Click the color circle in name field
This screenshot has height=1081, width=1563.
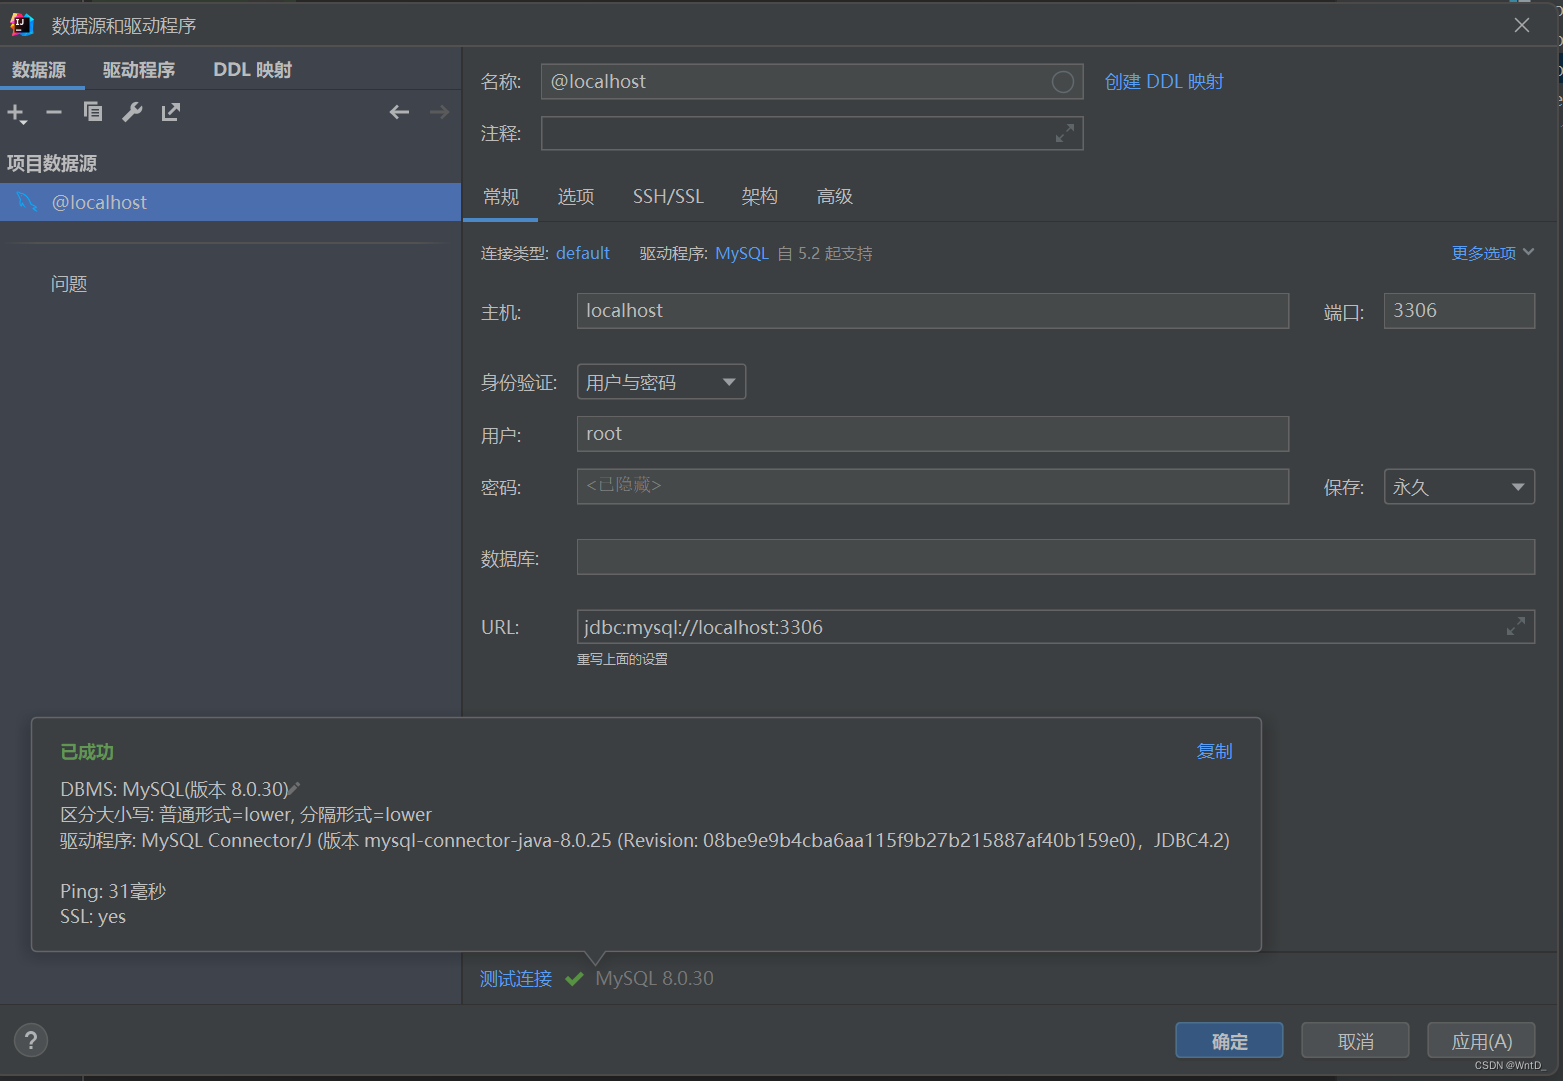(x=1063, y=82)
